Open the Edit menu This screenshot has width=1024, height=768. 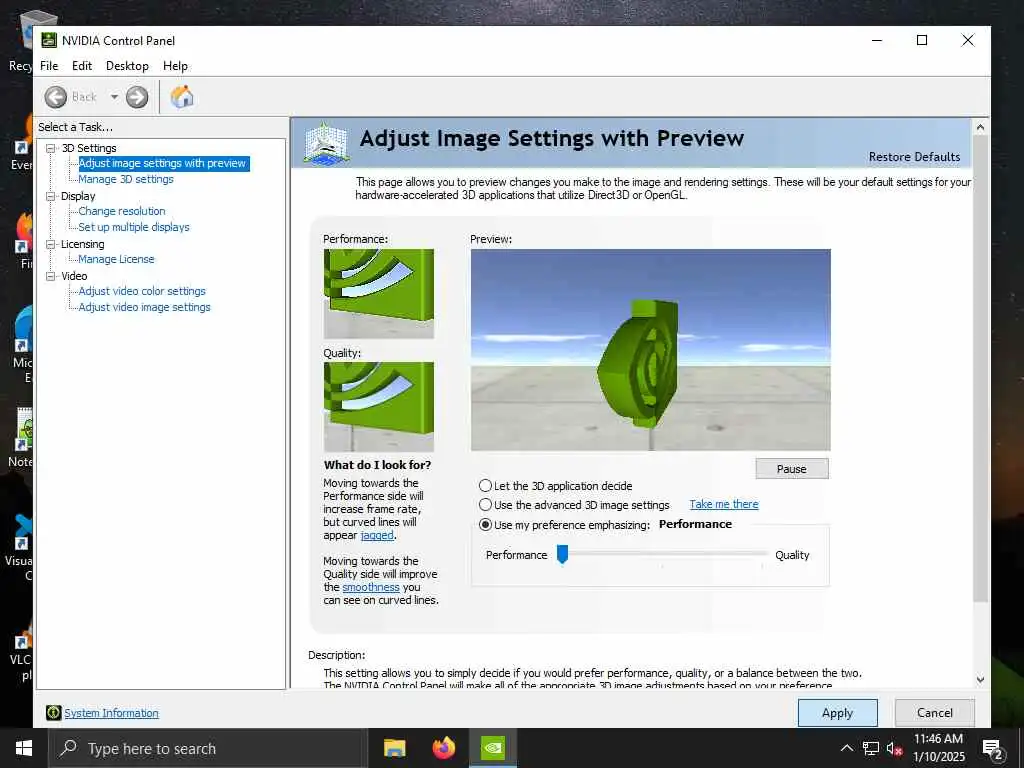click(x=82, y=66)
